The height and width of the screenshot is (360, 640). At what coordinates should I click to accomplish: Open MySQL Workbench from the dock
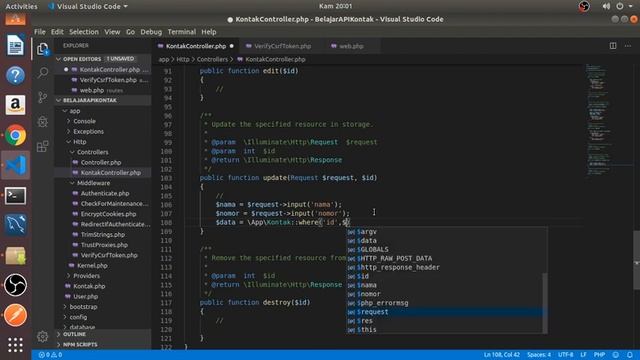pos(16,225)
